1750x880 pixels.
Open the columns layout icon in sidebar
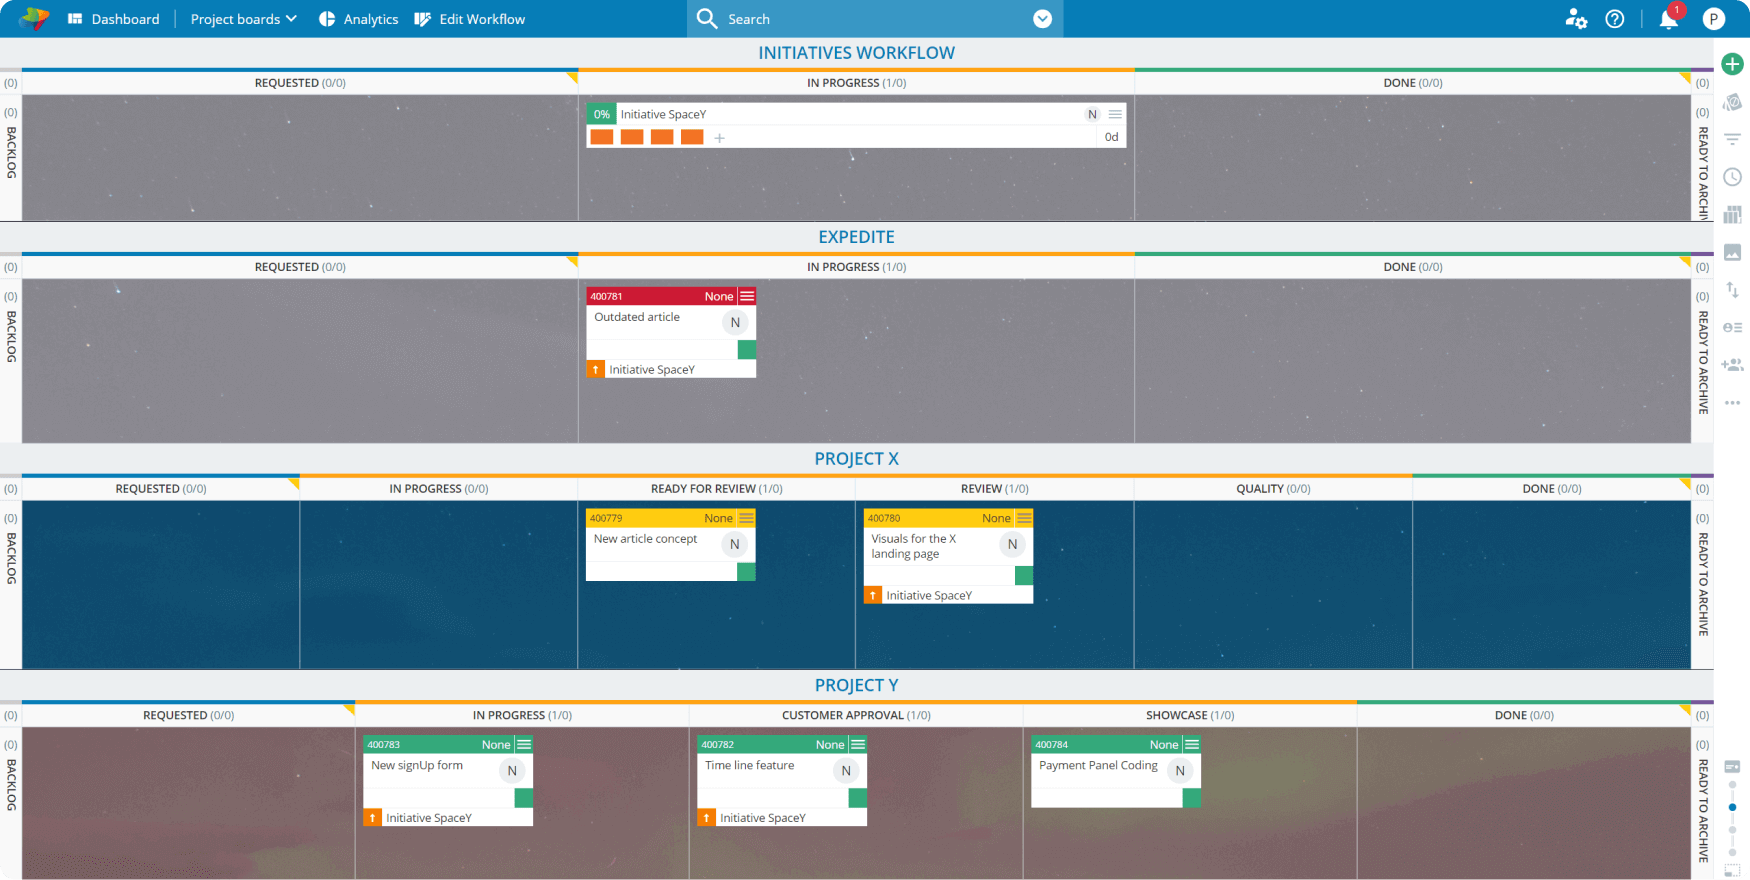[1732, 214]
